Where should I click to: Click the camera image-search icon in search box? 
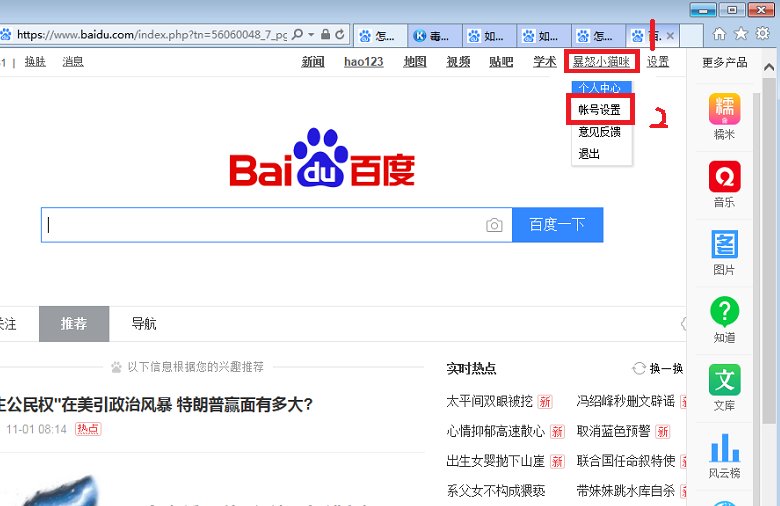click(x=494, y=225)
